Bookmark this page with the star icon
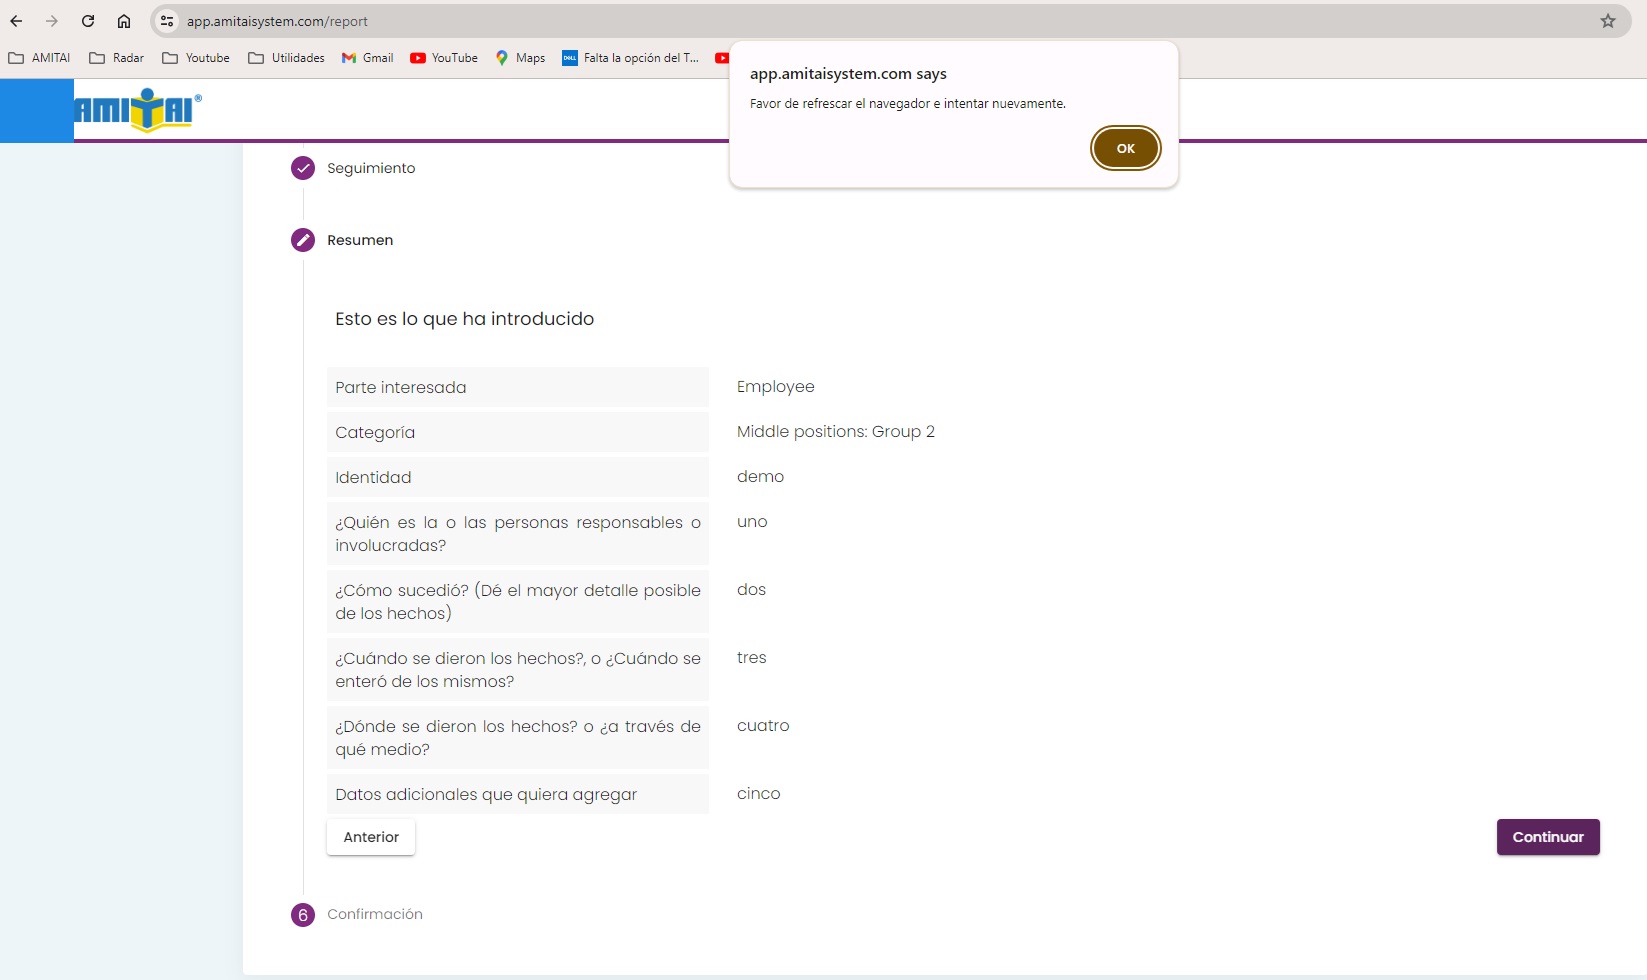This screenshot has height=980, width=1647. [x=1608, y=21]
